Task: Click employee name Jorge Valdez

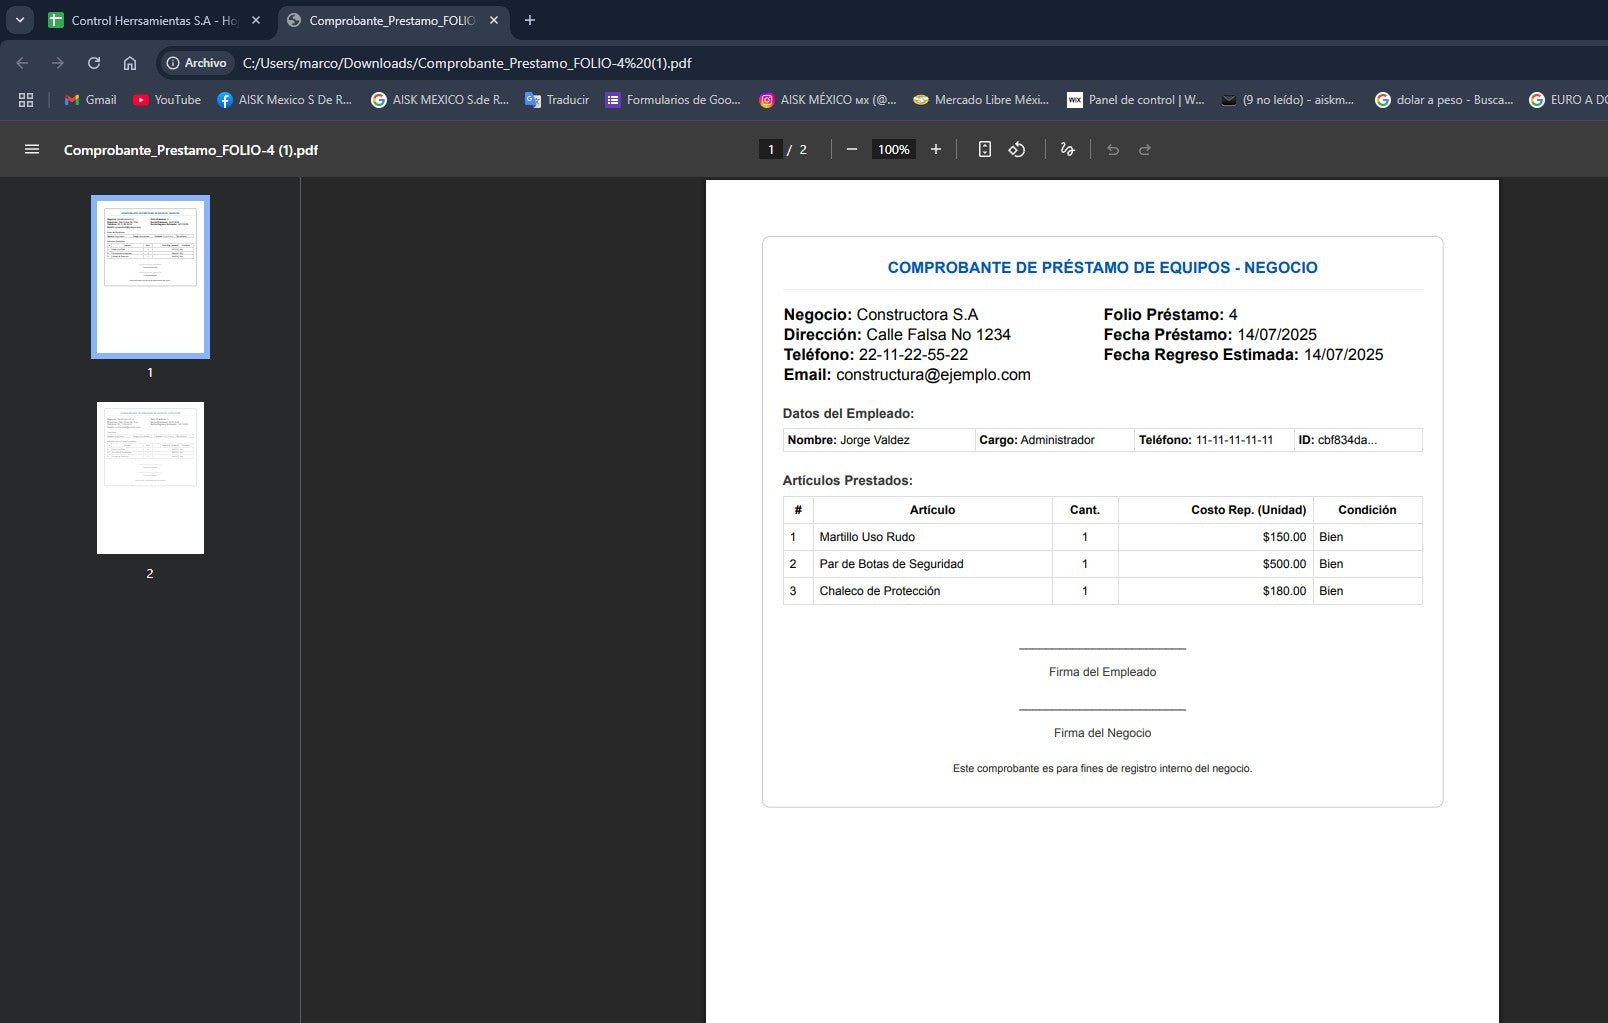Action: point(875,440)
